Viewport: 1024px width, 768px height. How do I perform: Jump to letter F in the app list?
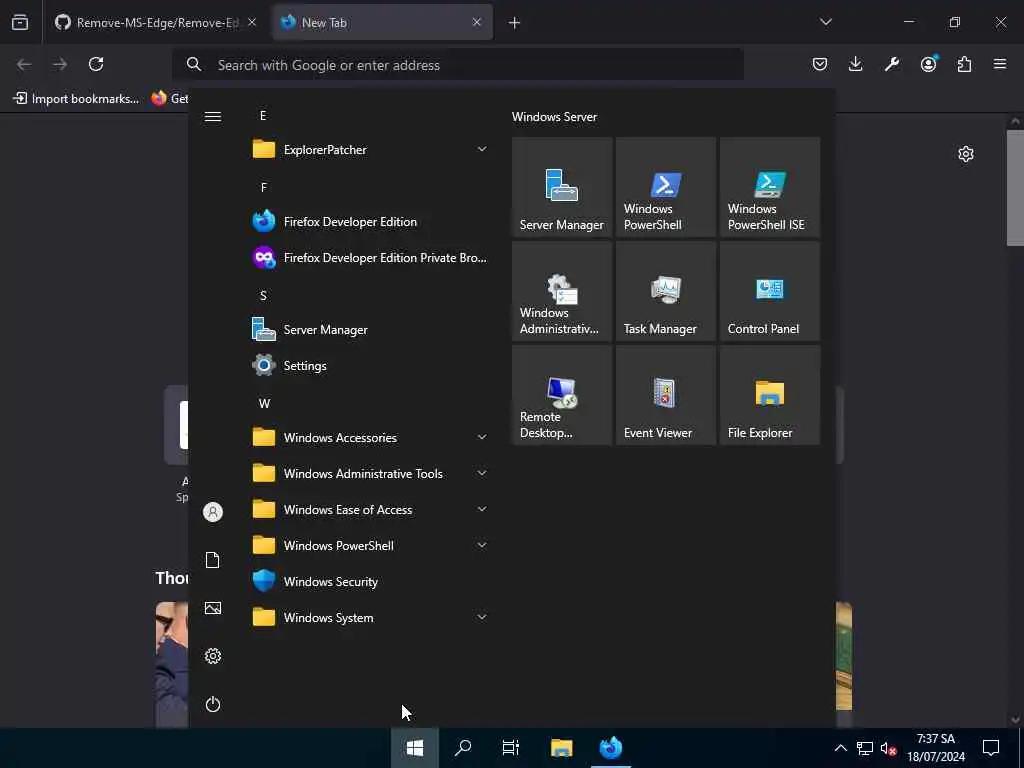click(264, 187)
